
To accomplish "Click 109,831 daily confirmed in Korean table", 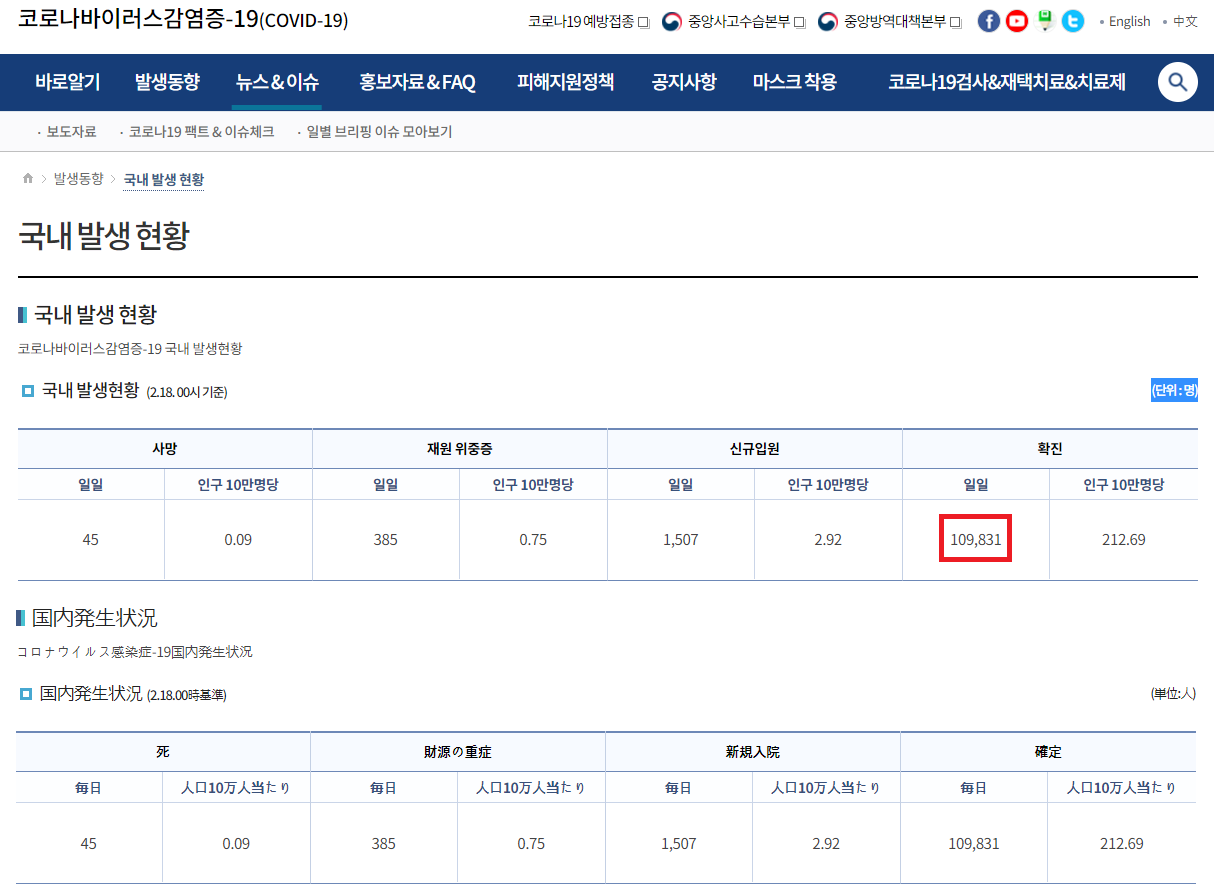I will pos(976,540).
